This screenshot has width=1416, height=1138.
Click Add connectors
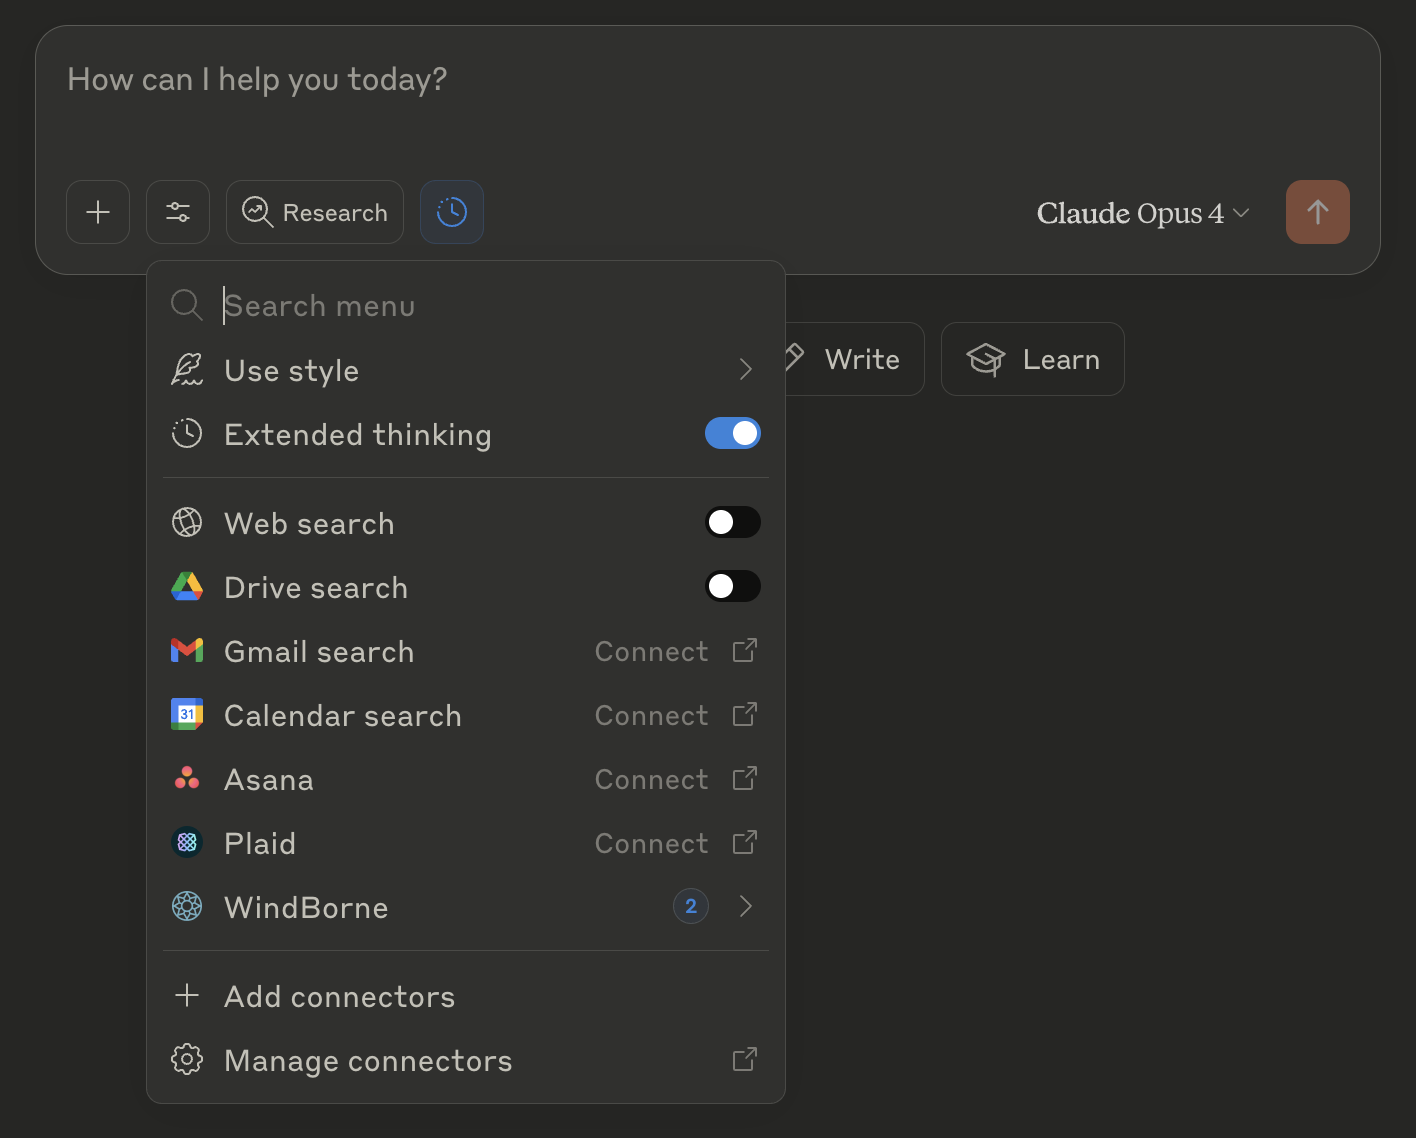339,996
